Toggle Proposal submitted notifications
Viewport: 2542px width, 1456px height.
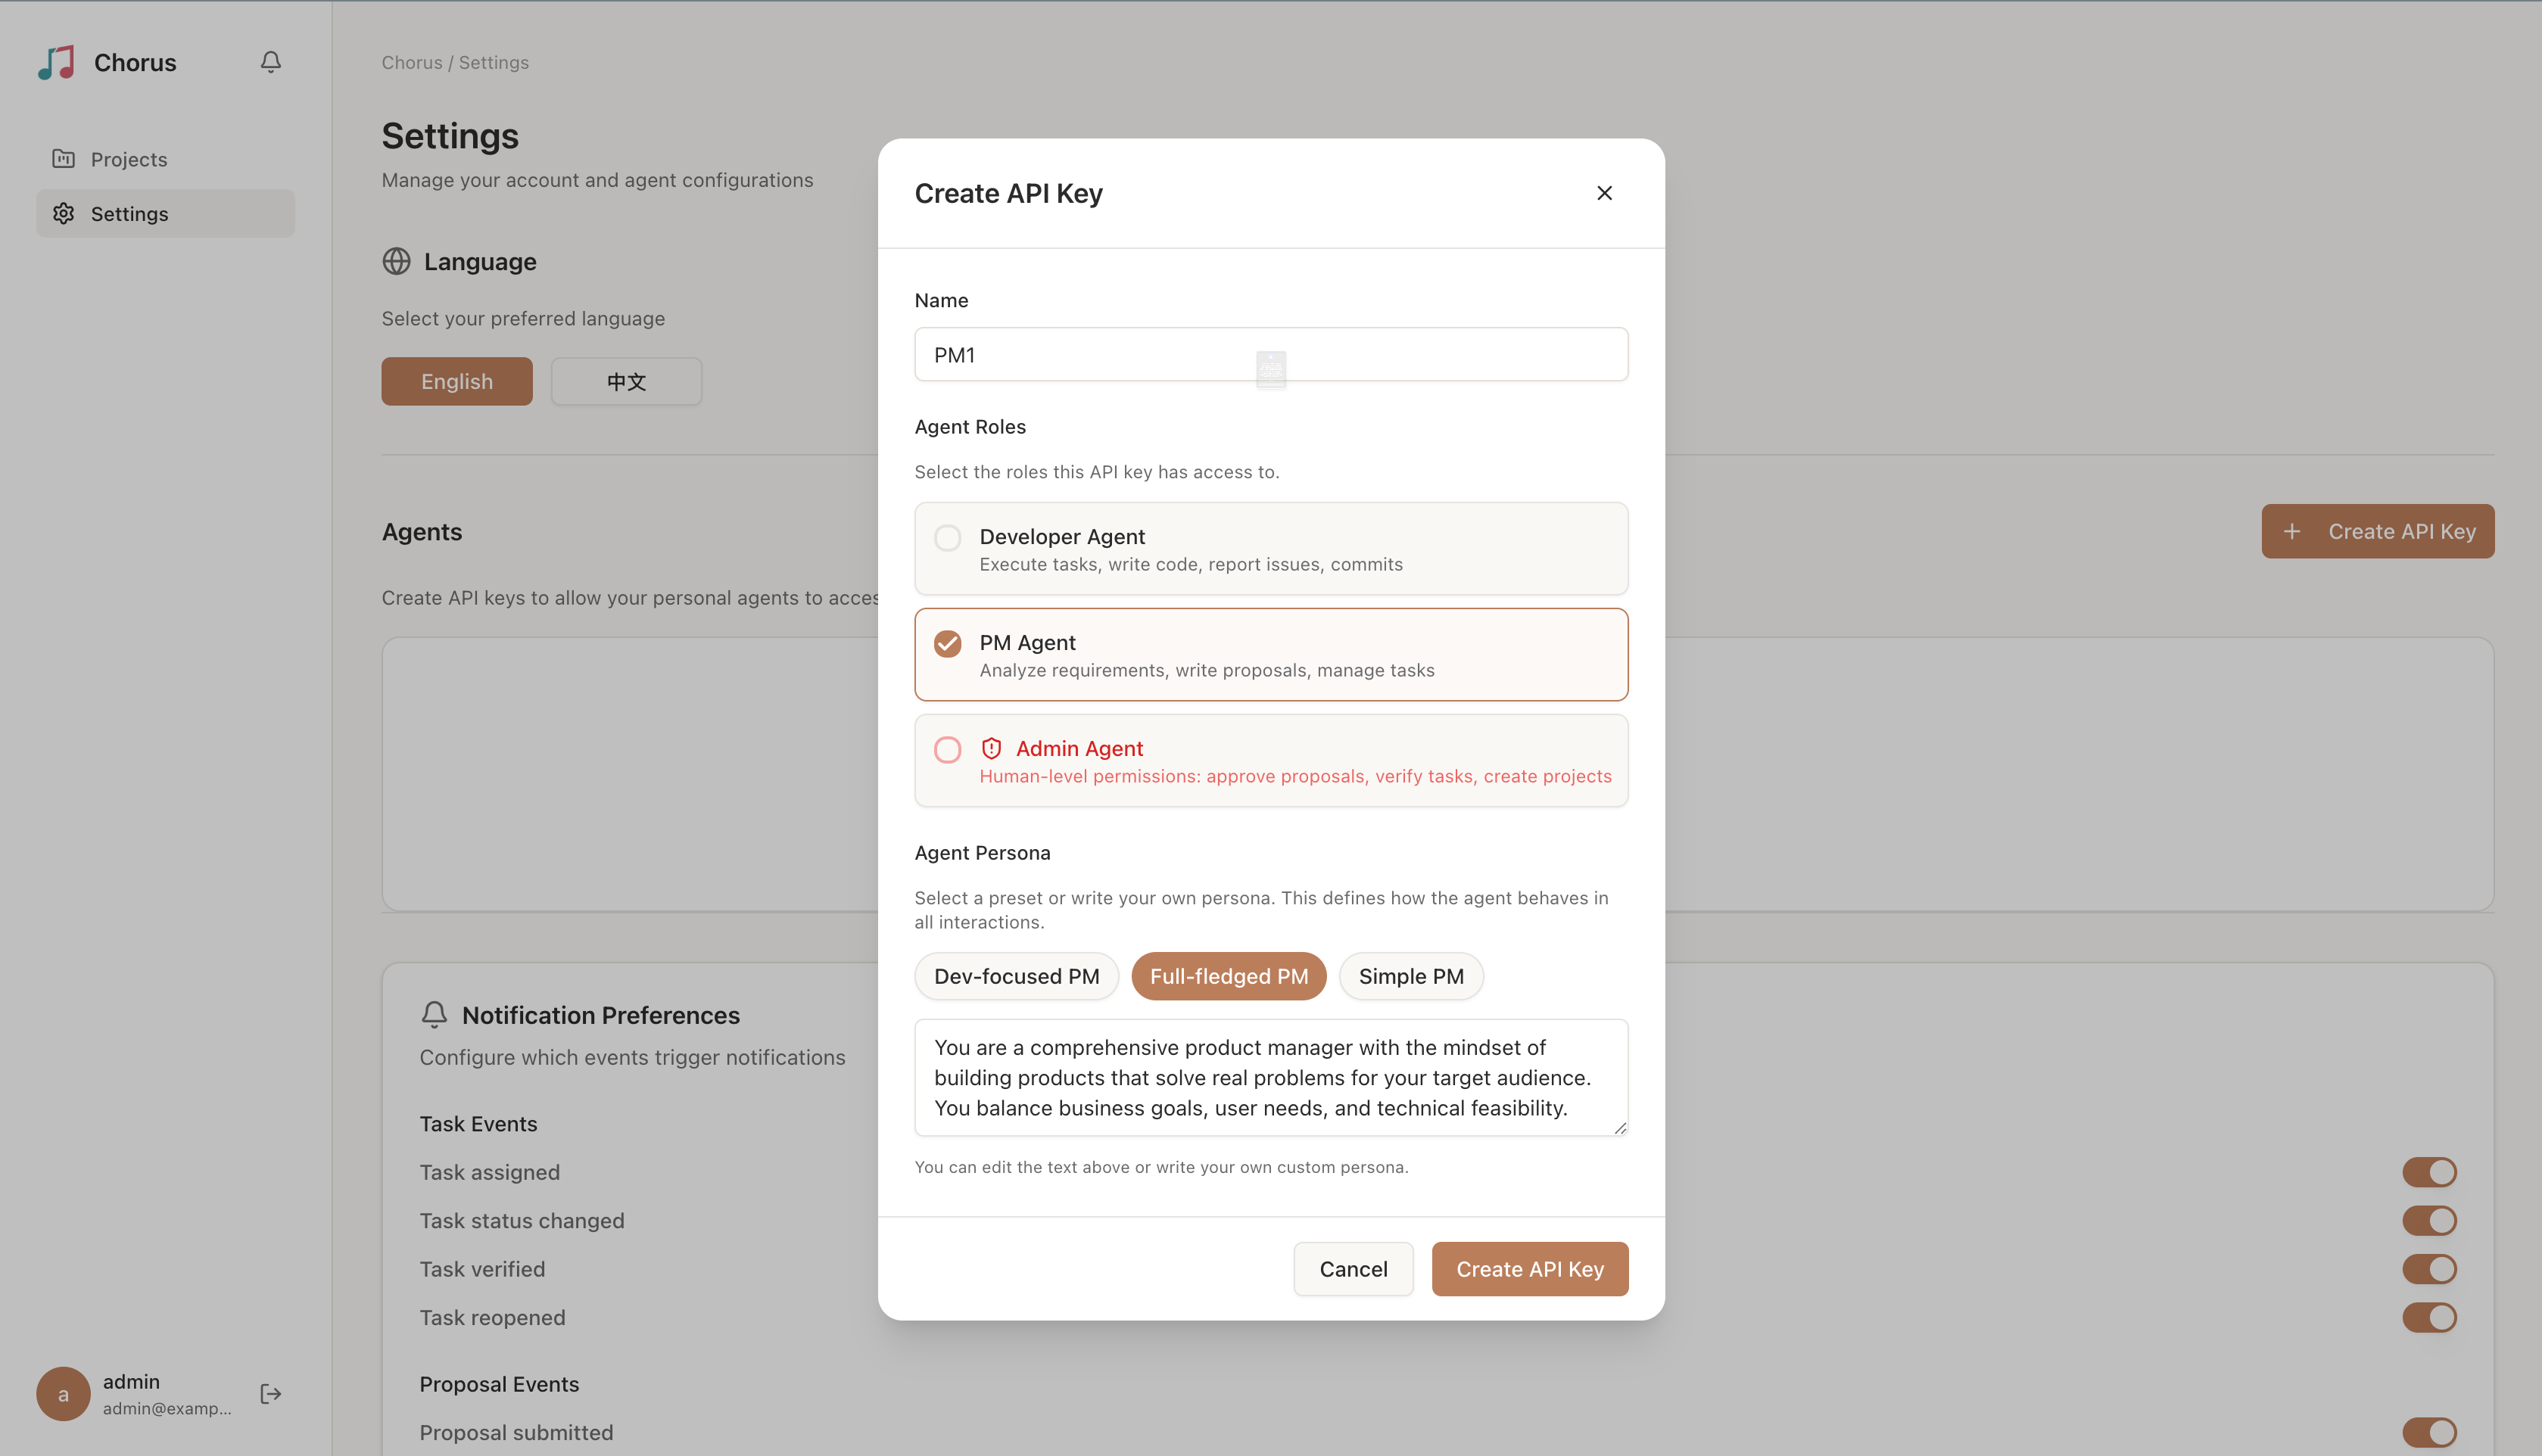[x=2429, y=1432]
